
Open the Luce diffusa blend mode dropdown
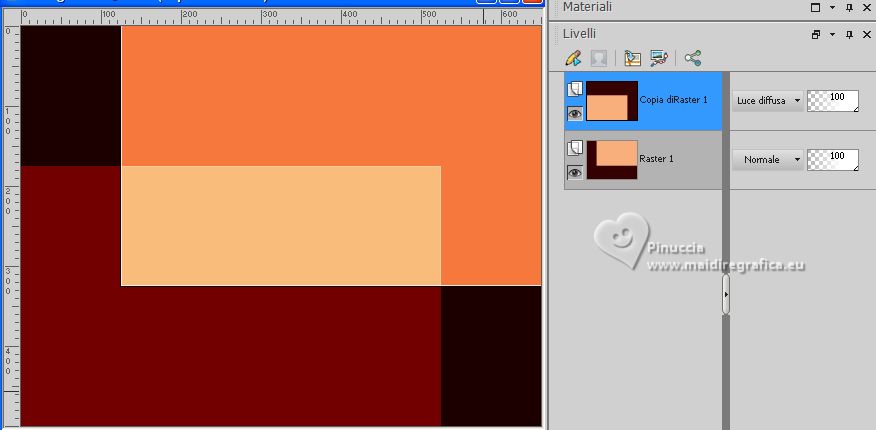768,101
